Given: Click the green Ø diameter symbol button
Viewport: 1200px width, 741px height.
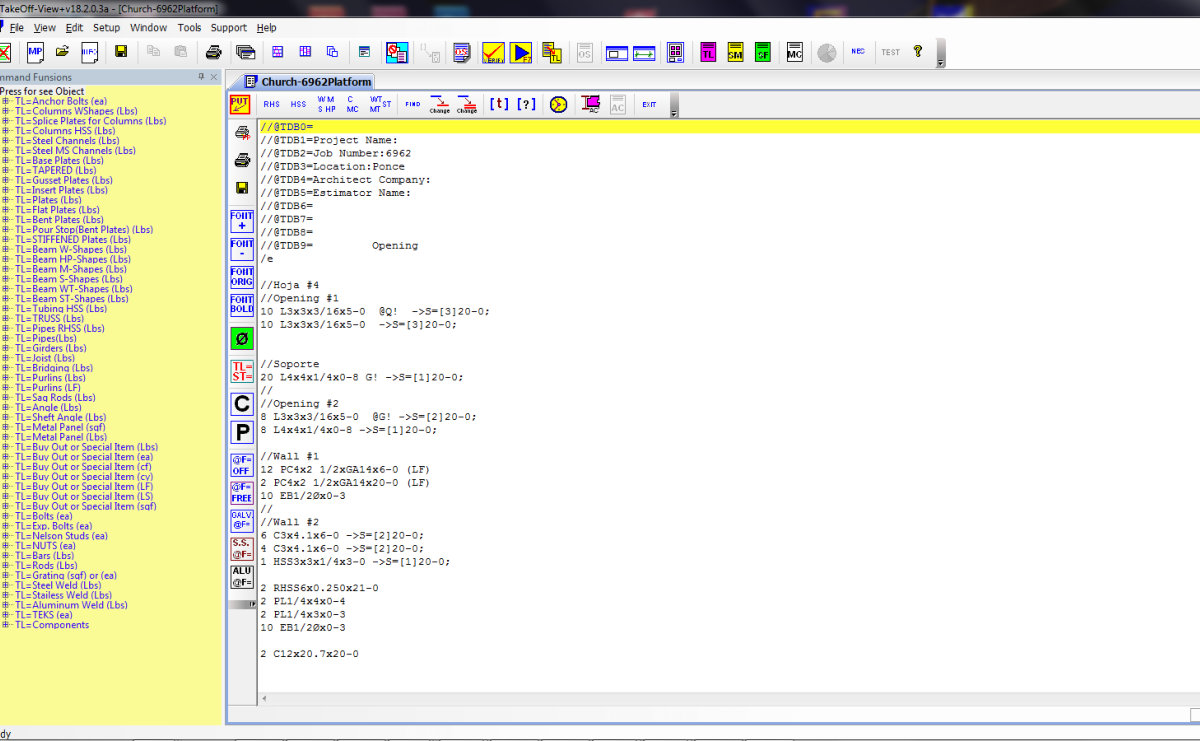Looking at the screenshot, I should point(242,338).
